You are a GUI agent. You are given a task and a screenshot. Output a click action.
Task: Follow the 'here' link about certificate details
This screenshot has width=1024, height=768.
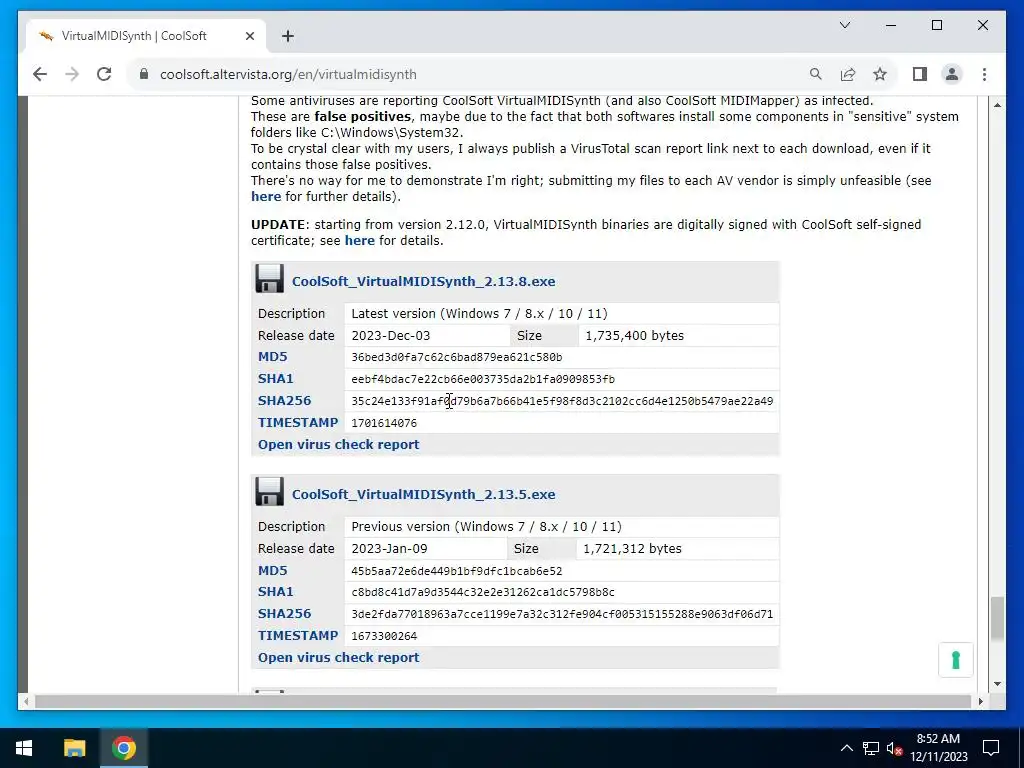360,240
